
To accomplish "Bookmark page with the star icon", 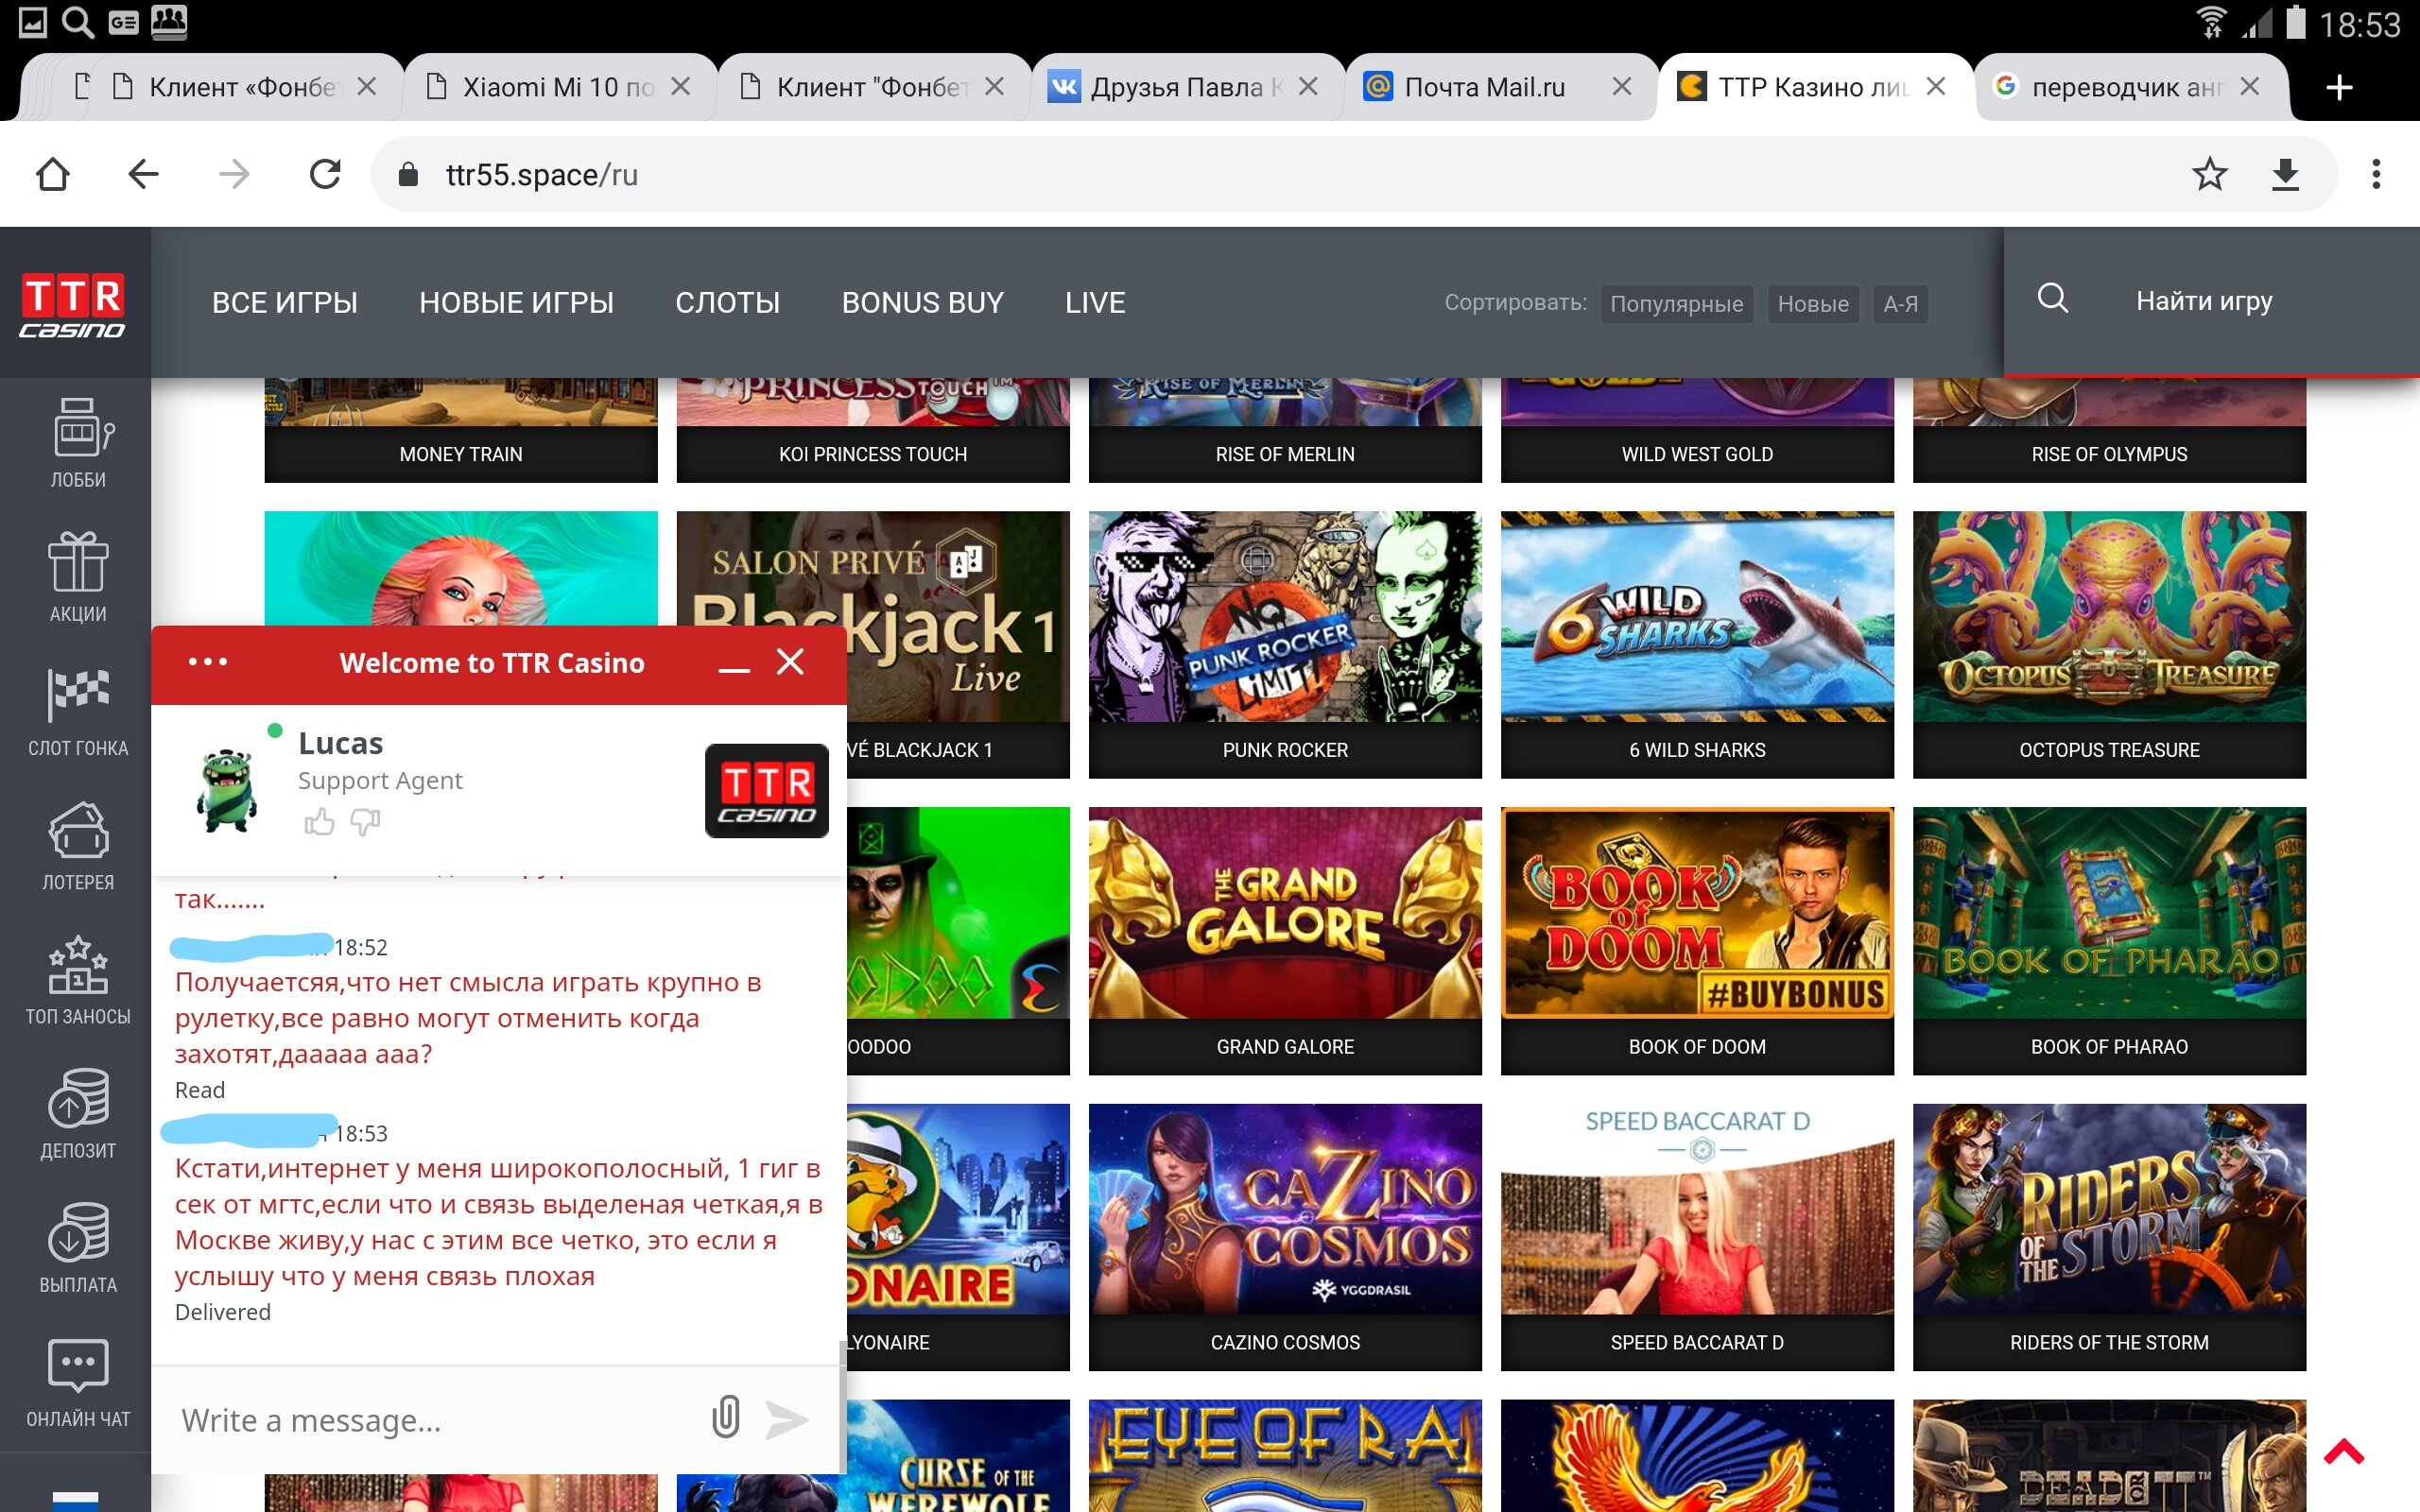I will [x=2209, y=175].
